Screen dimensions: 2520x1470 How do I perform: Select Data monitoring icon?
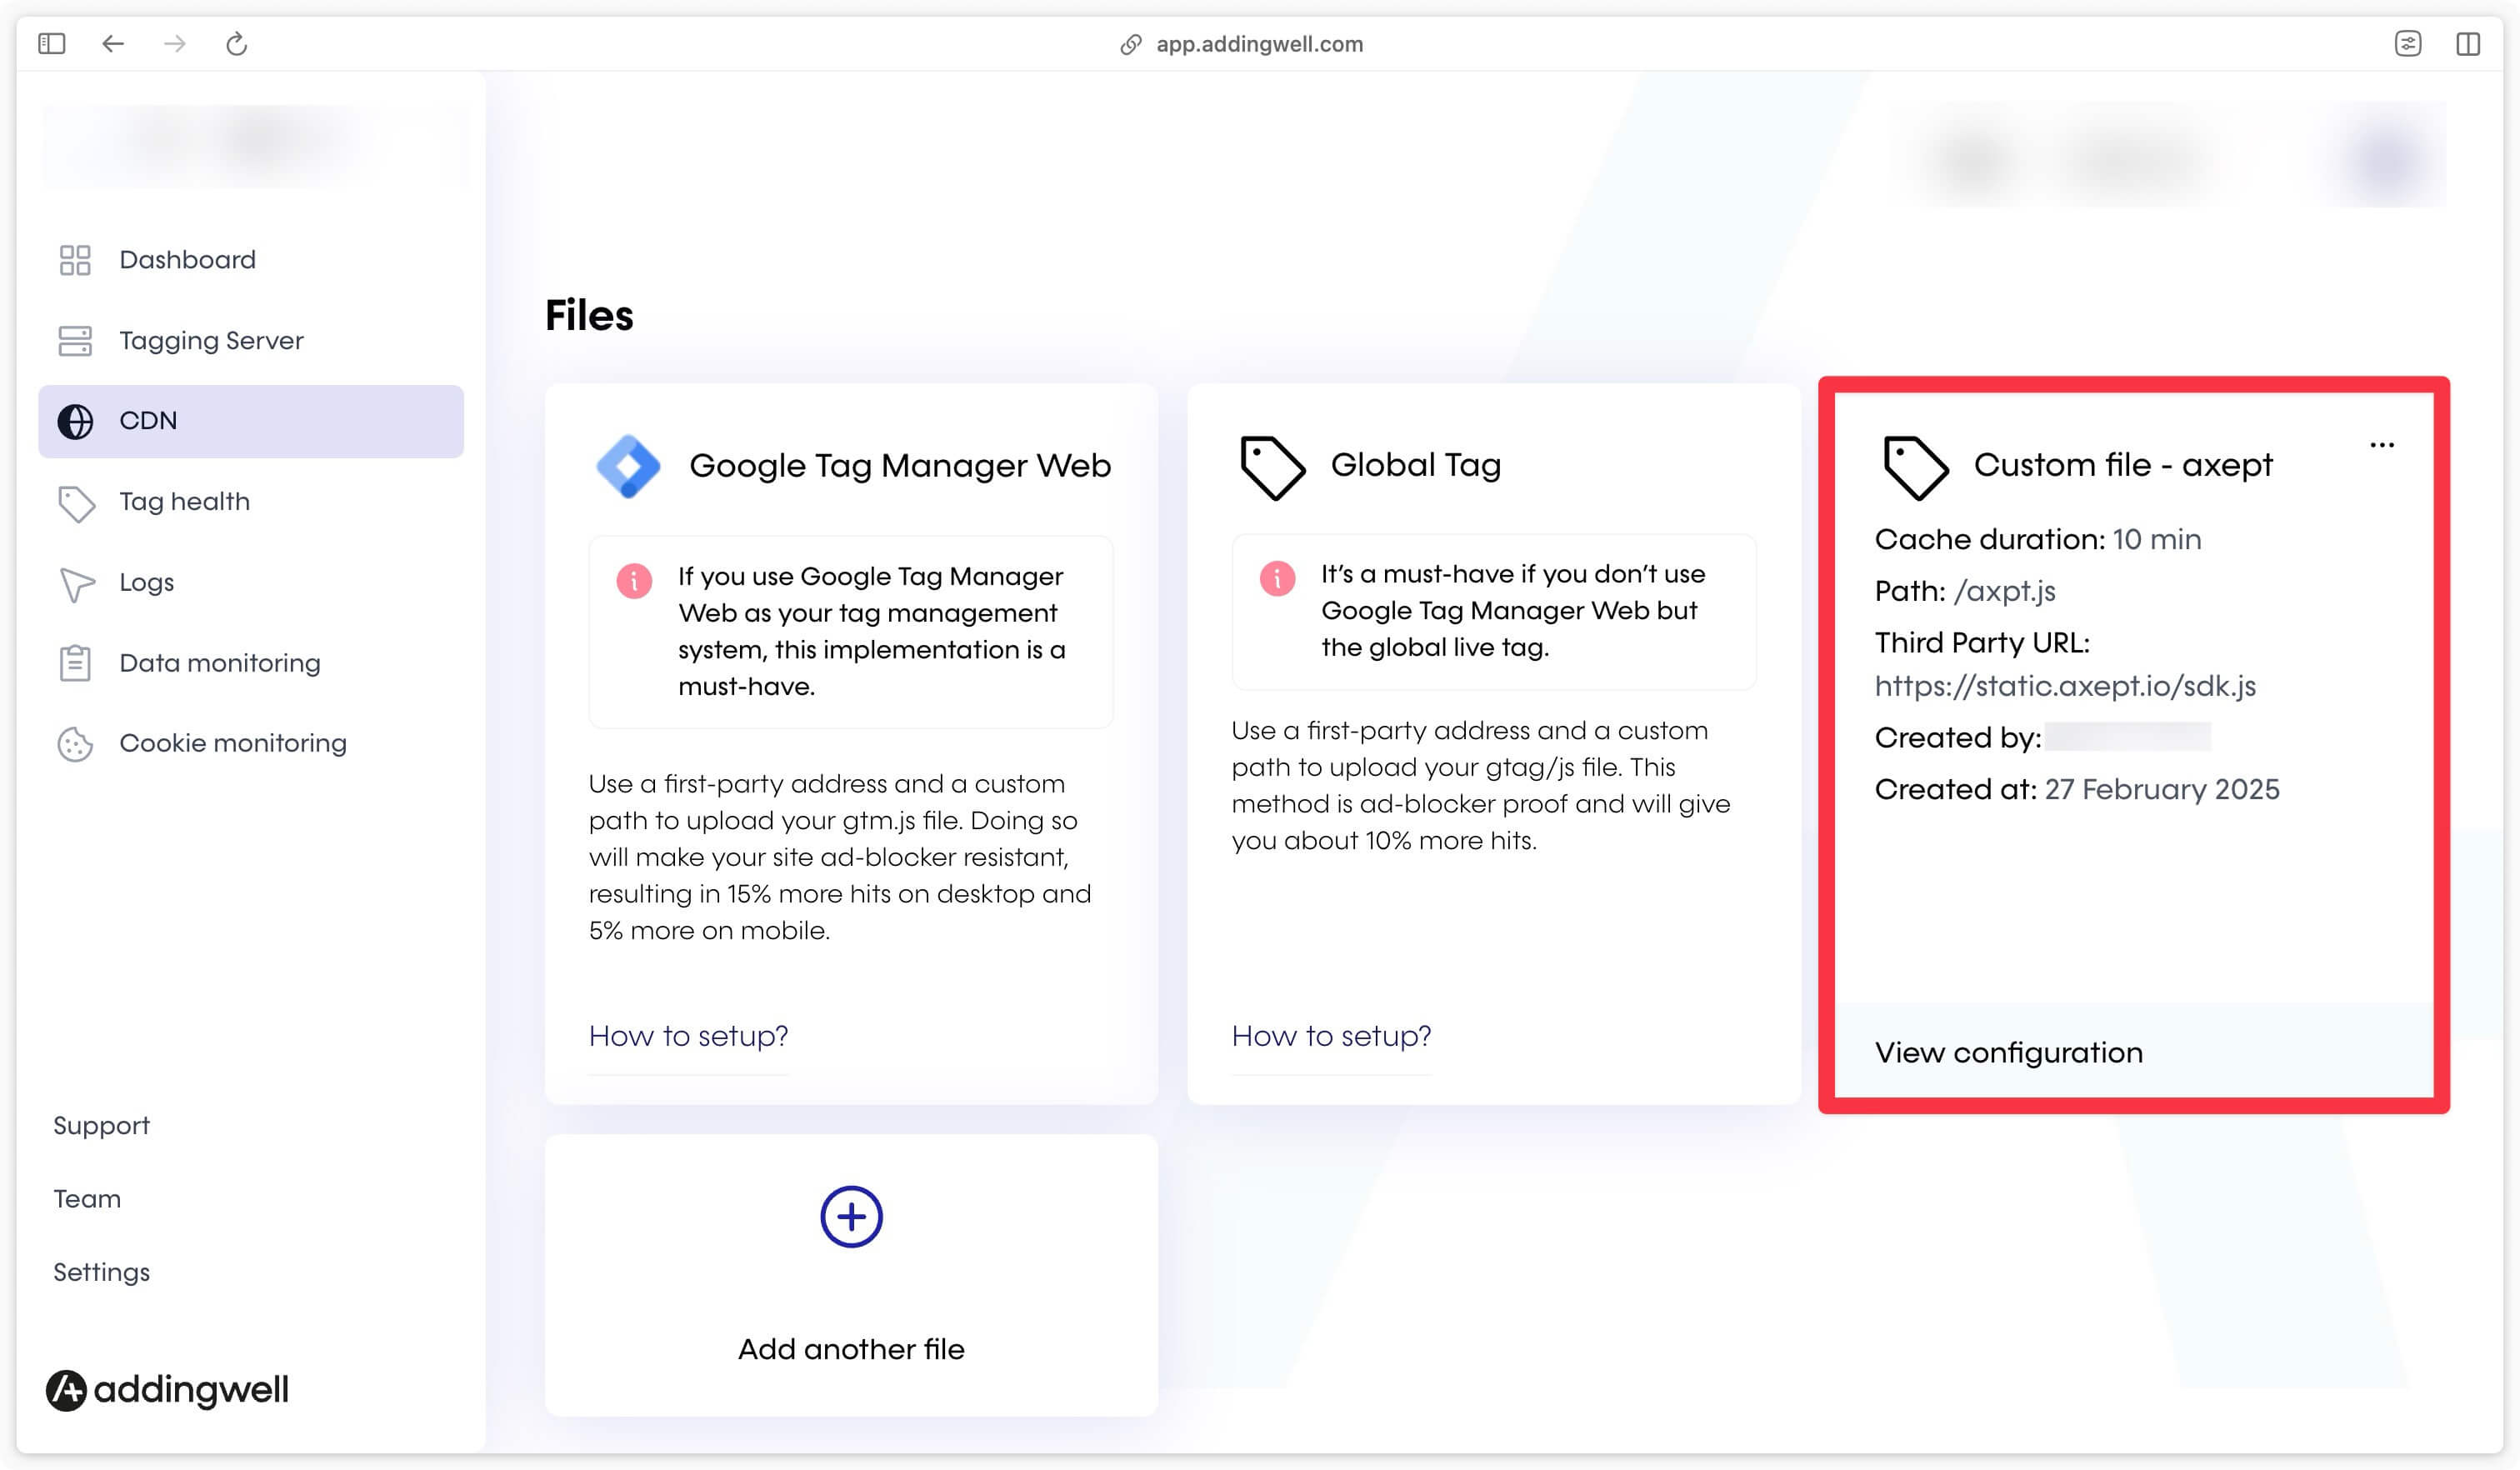[73, 663]
